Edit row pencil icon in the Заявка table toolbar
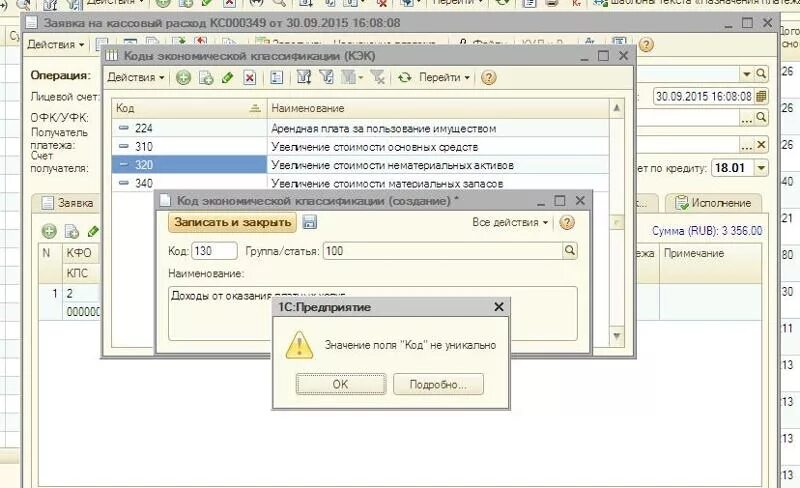This screenshot has width=800, height=488. 93,232
